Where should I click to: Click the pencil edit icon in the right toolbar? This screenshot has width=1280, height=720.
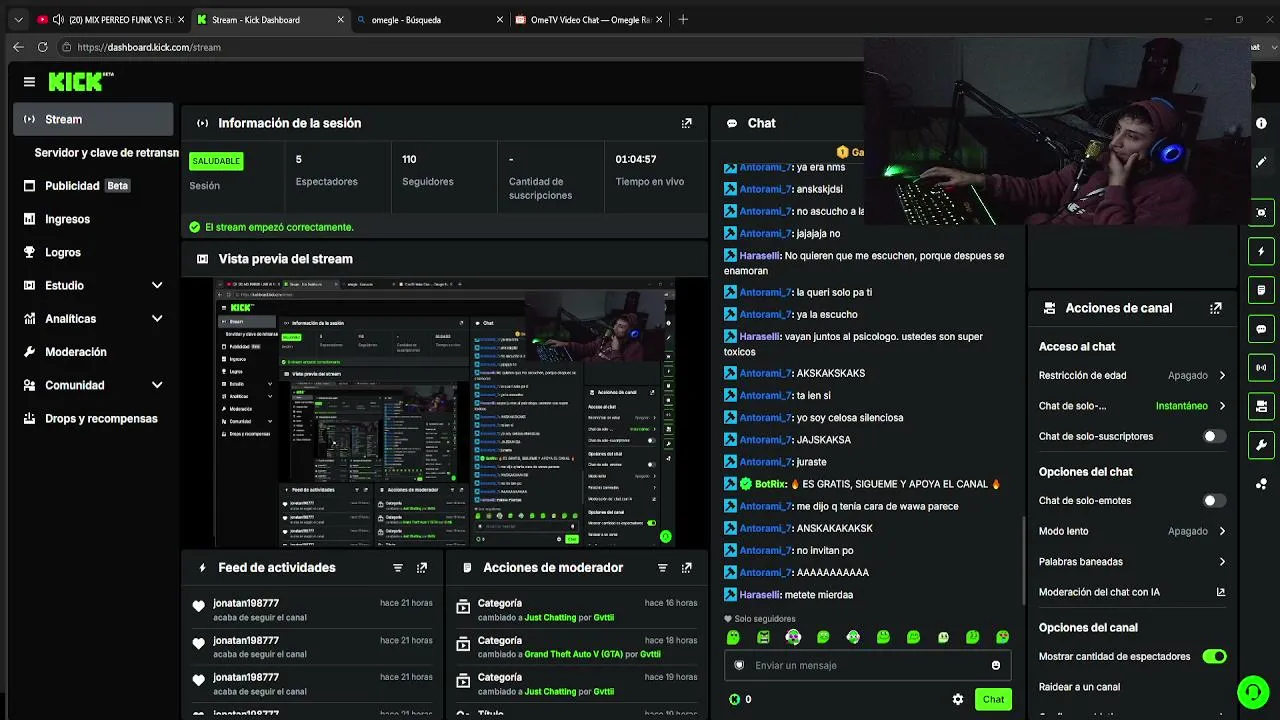[1261, 162]
